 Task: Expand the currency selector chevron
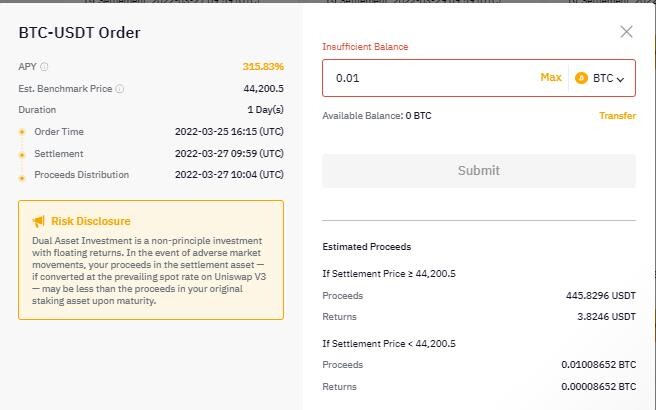(x=620, y=79)
